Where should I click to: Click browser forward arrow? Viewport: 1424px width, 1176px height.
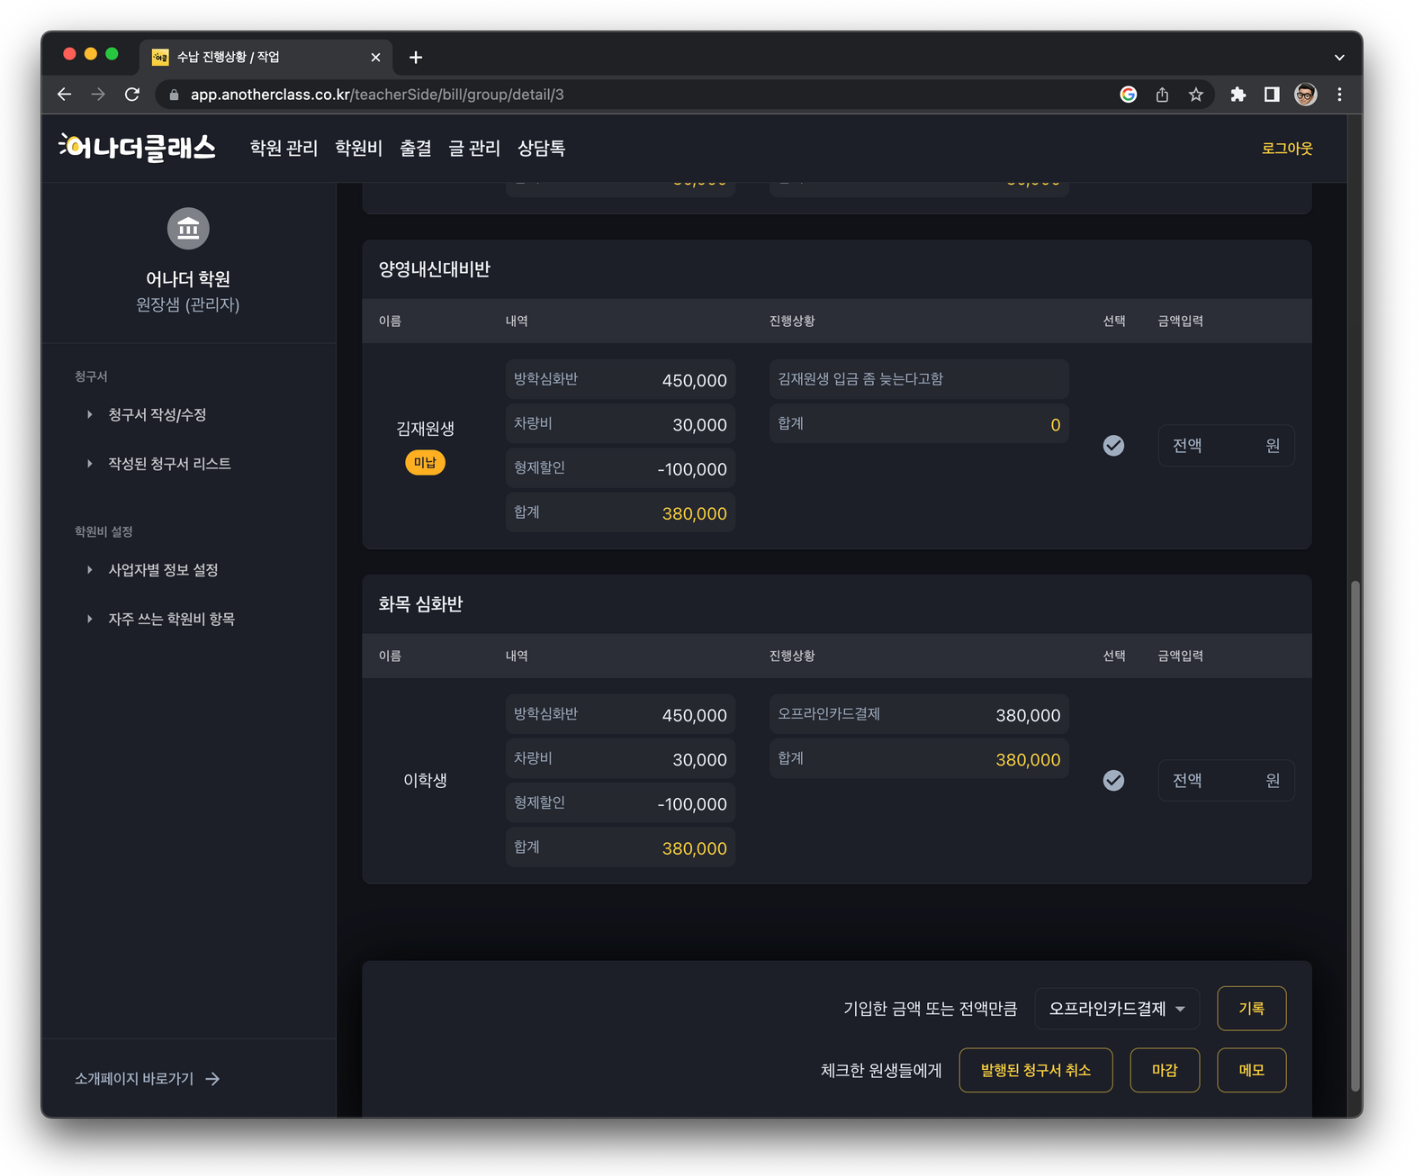tap(98, 94)
